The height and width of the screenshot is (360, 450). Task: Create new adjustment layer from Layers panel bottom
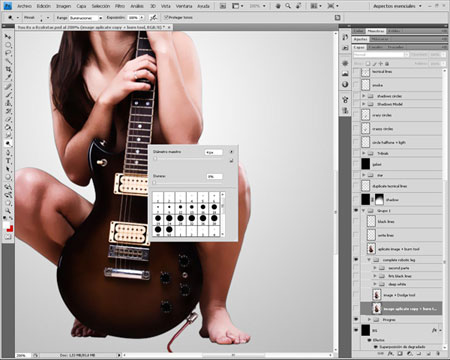click(410, 353)
